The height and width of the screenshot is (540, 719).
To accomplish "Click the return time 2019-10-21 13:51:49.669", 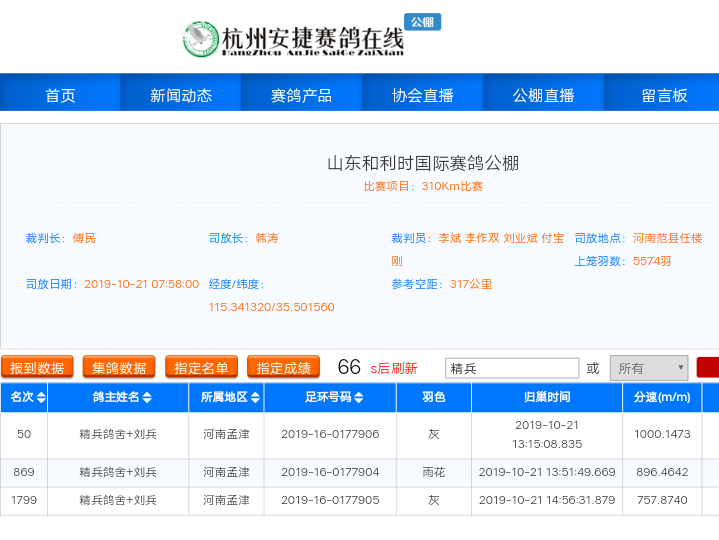I will click(547, 472).
